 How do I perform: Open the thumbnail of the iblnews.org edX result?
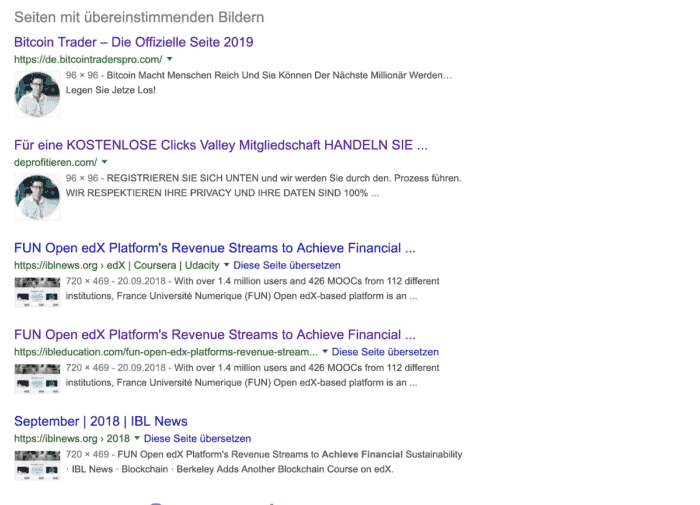coord(37,292)
